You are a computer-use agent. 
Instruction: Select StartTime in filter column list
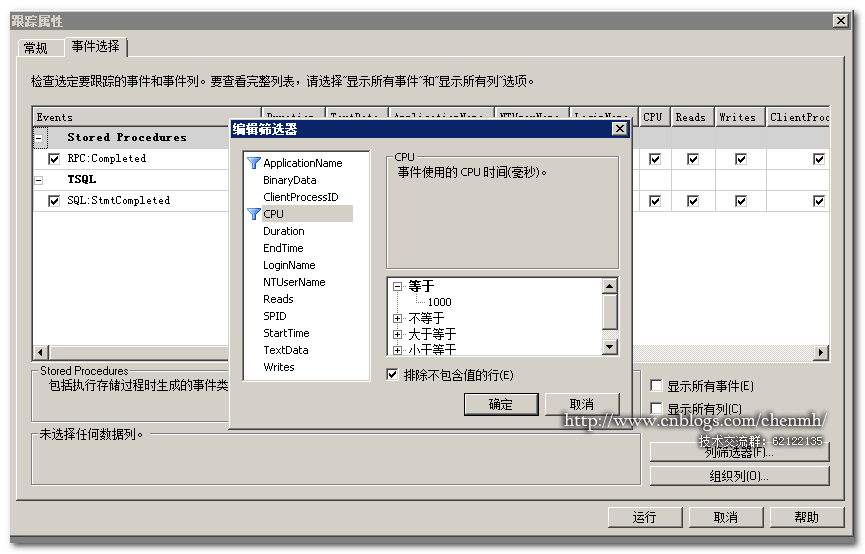286,333
